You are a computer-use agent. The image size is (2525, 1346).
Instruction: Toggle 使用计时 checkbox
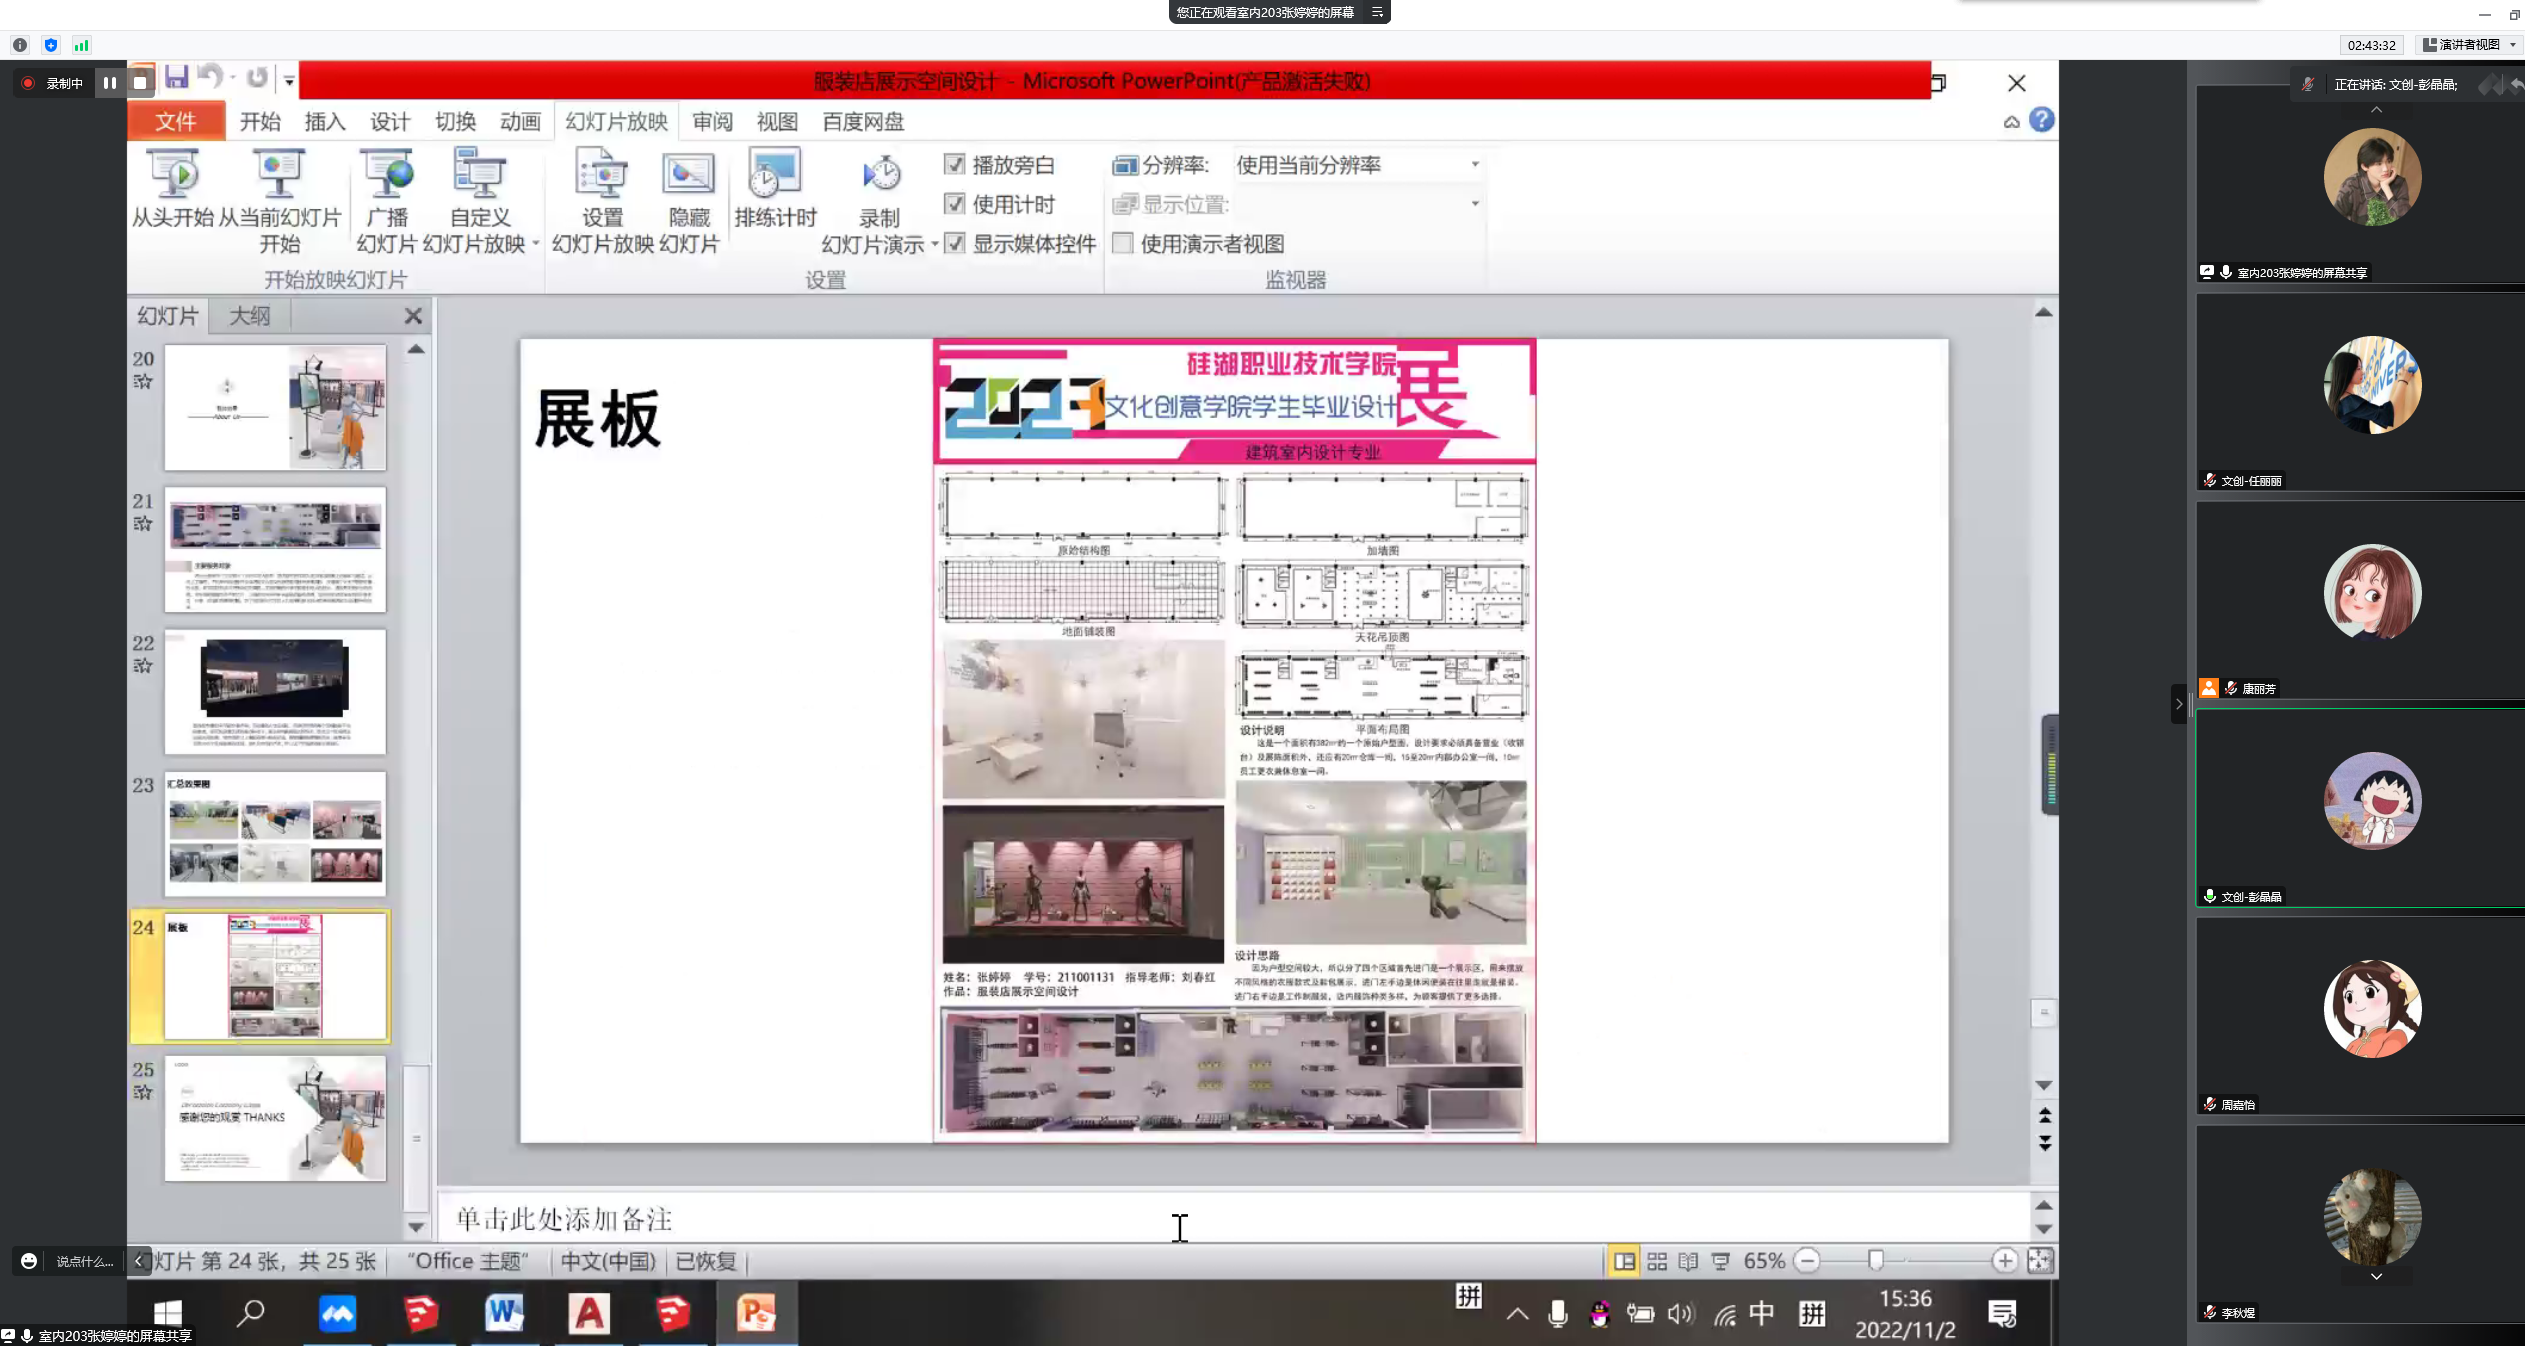pos(954,204)
